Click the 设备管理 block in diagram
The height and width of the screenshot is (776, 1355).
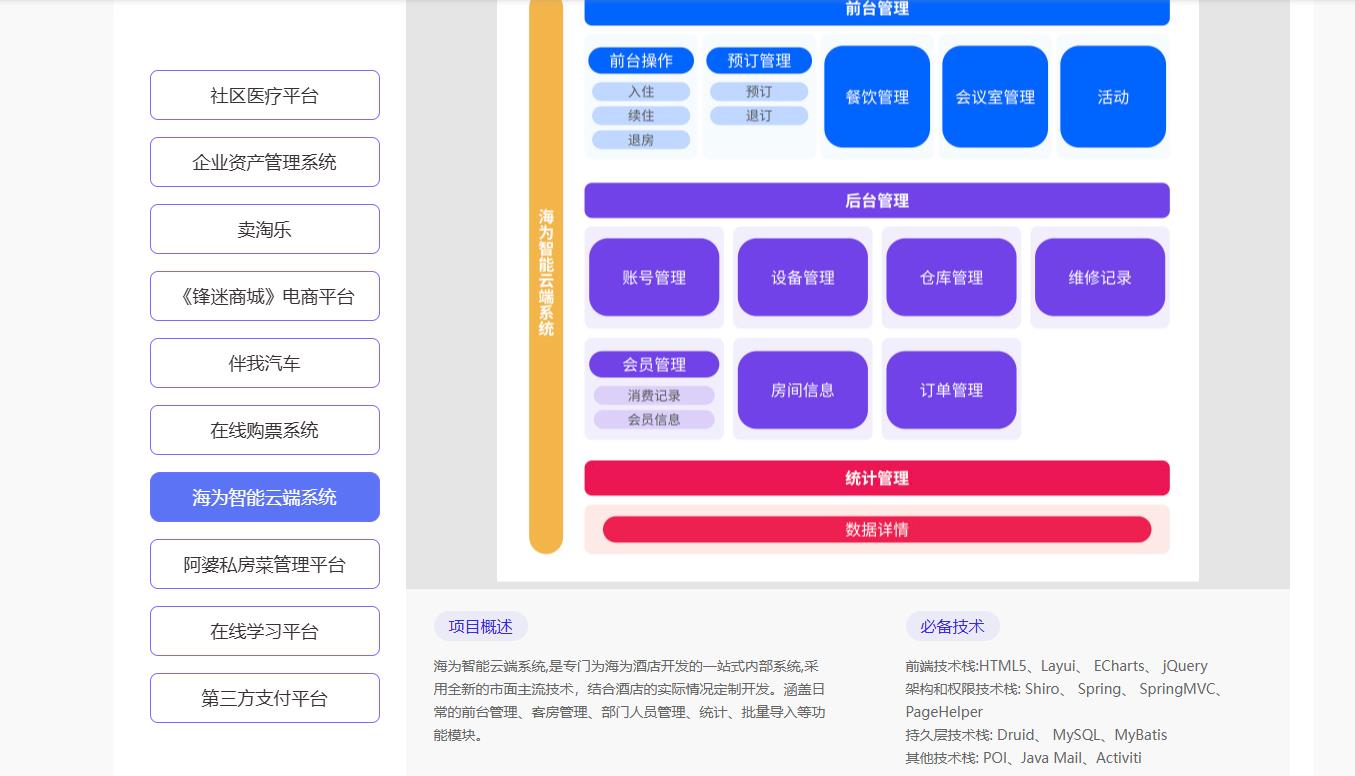click(x=802, y=278)
